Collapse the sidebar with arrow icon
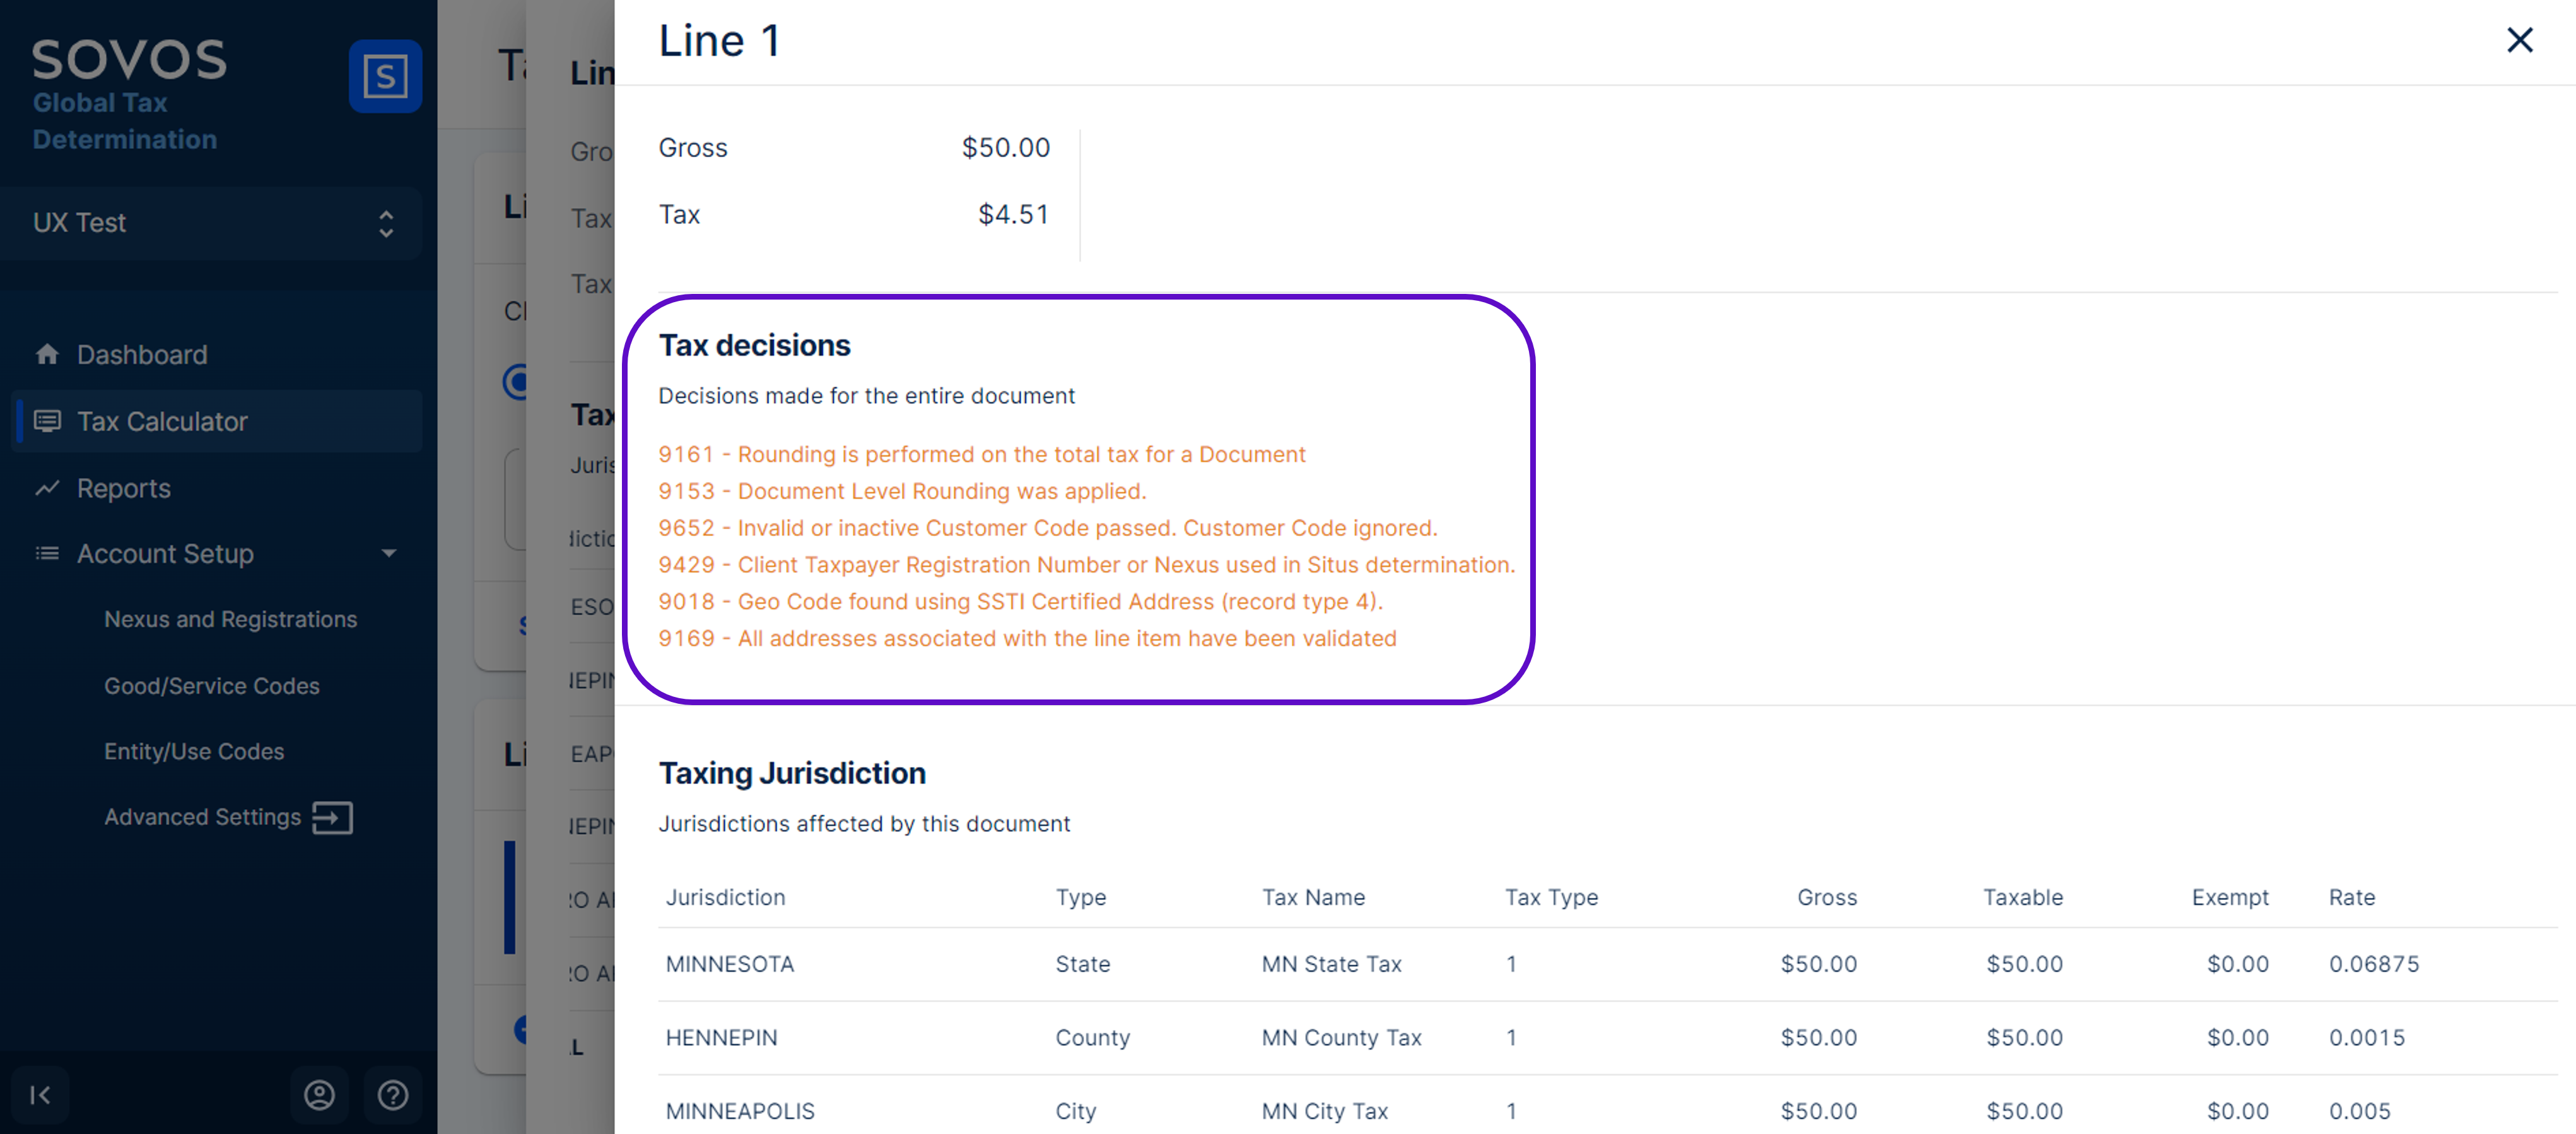This screenshot has height=1134, width=2576. 40,1095
